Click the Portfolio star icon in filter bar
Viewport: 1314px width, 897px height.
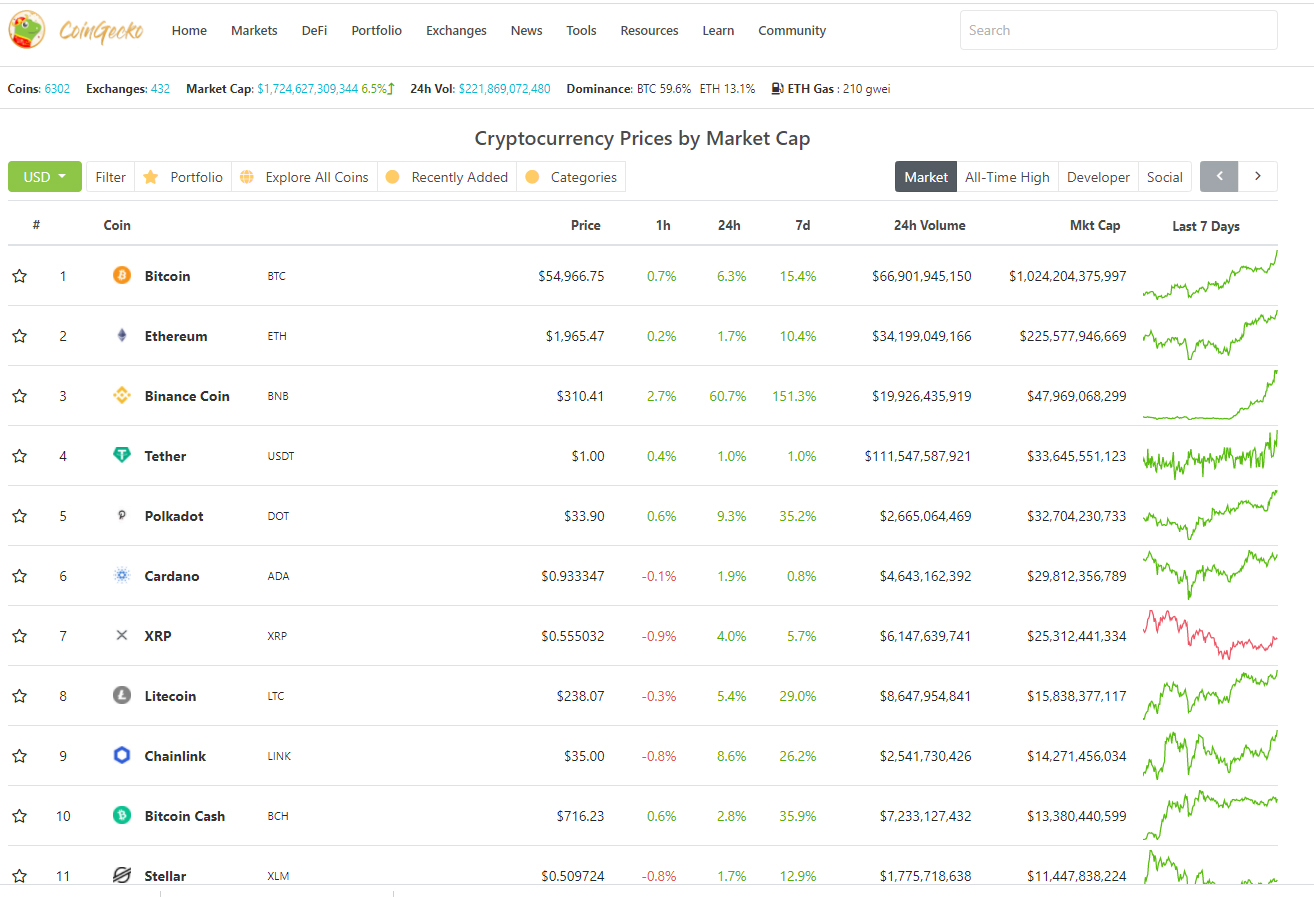click(x=151, y=177)
